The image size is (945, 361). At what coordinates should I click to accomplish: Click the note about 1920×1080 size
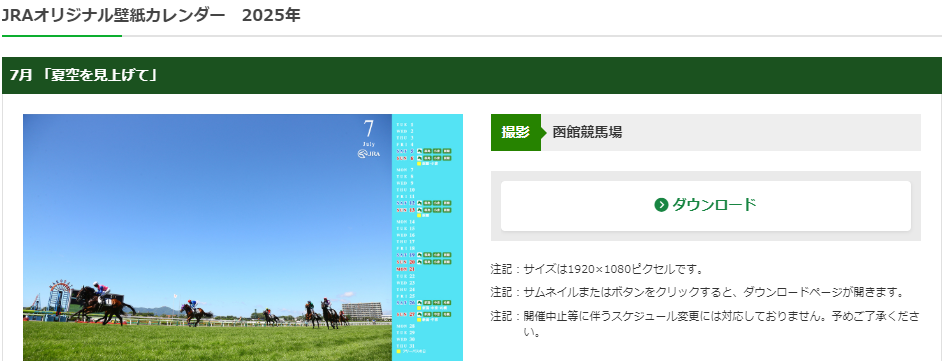coord(597,269)
